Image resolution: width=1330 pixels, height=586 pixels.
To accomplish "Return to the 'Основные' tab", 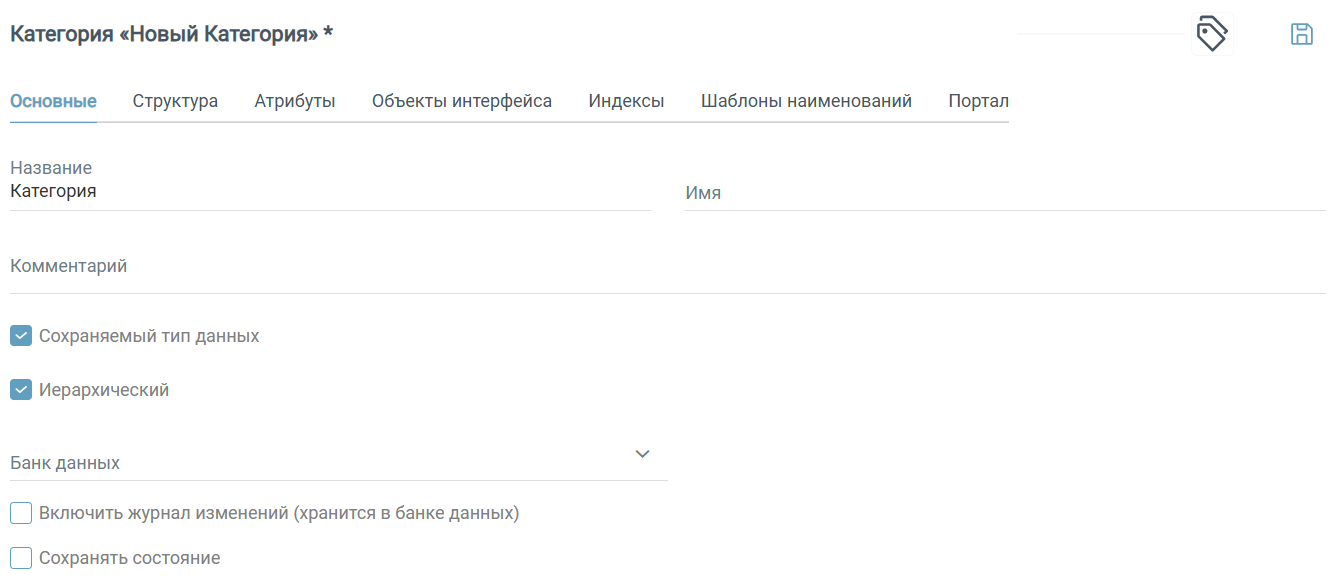I will coord(53,100).
